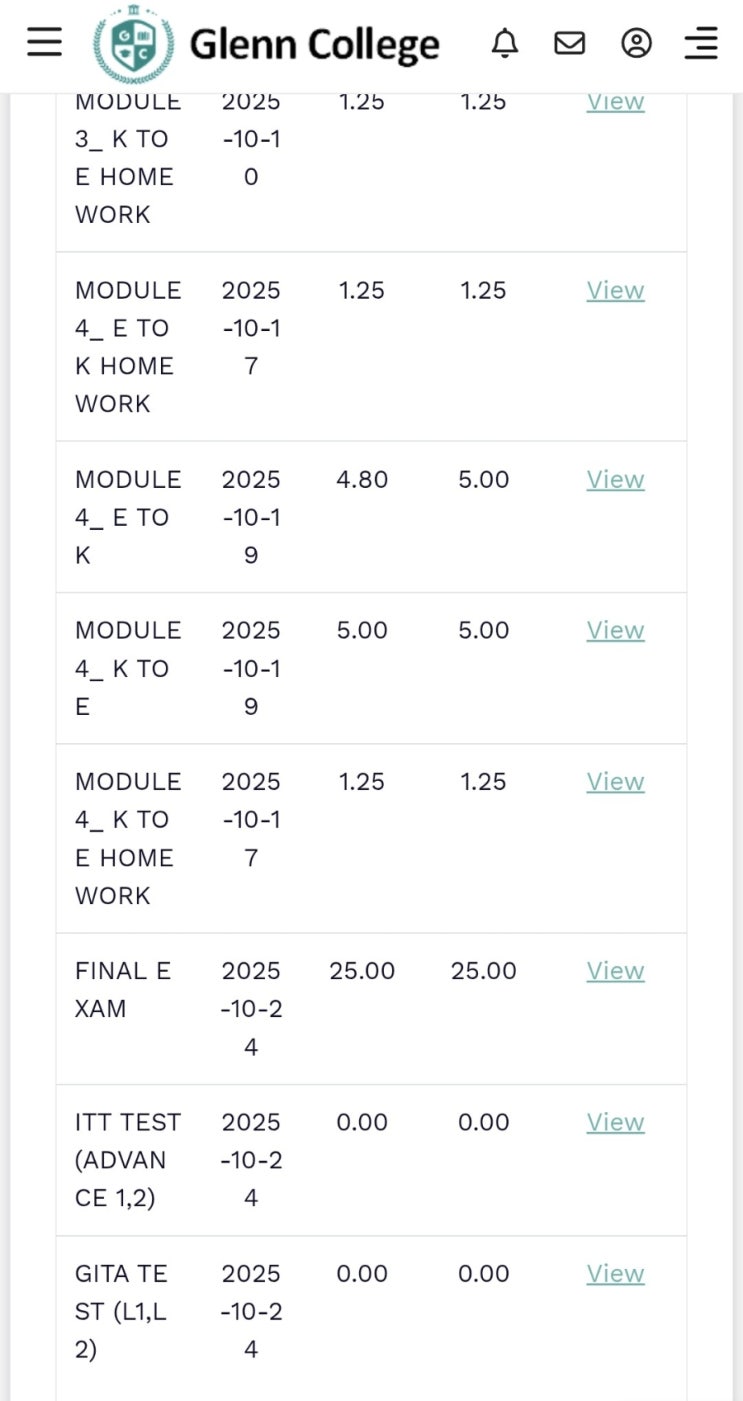View Module 4 K to E scored 5.00
The width and height of the screenshot is (743, 1401).
click(615, 630)
